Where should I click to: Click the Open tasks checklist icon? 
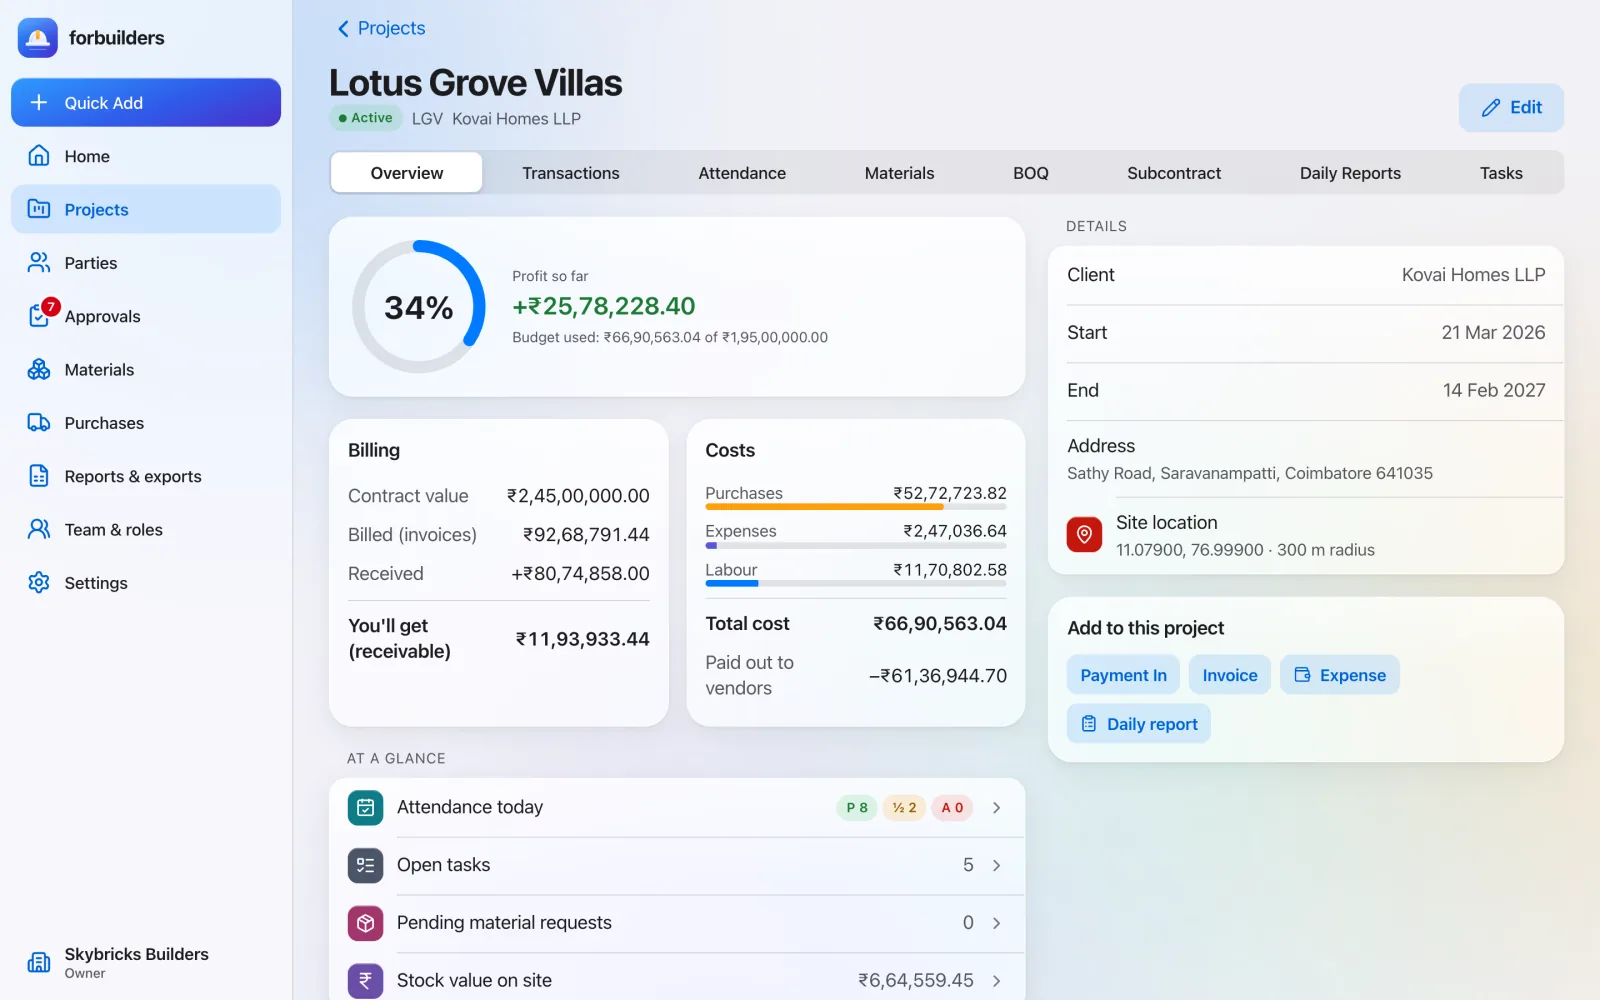(x=365, y=865)
